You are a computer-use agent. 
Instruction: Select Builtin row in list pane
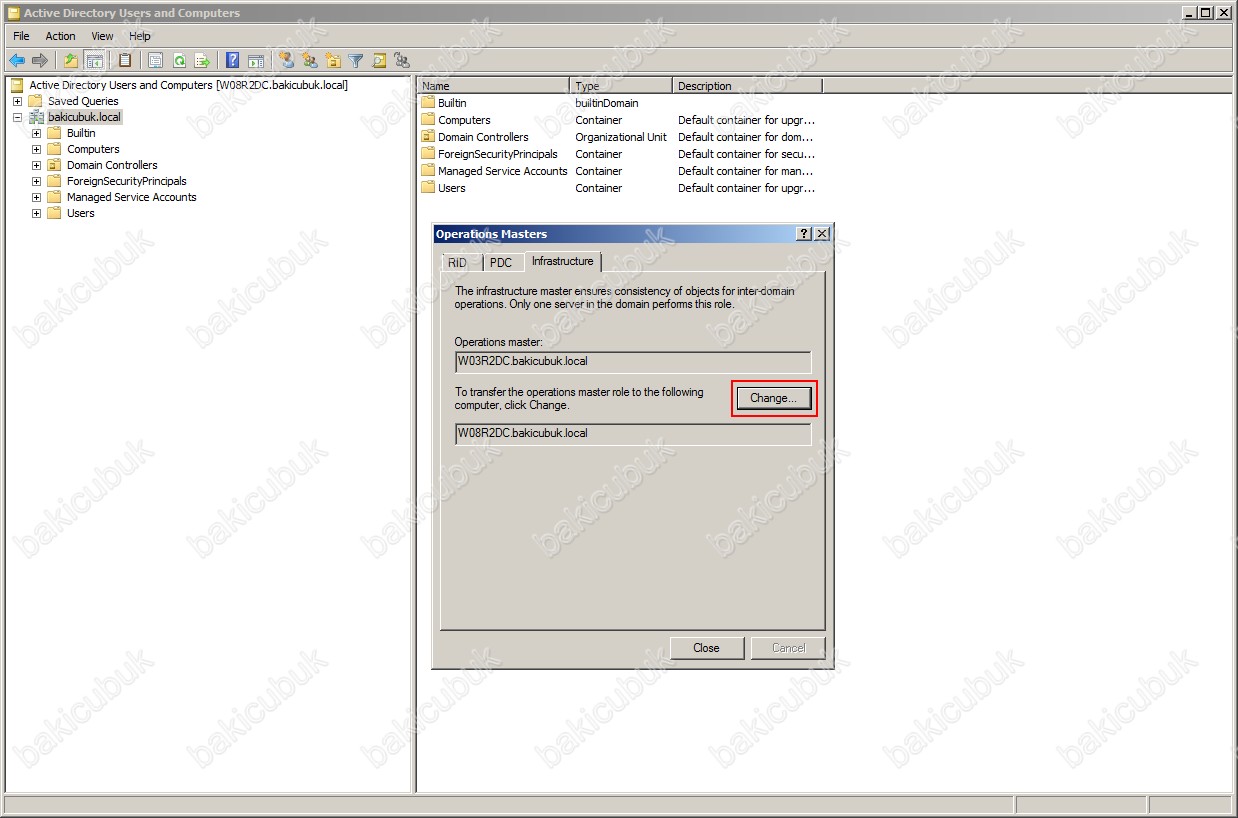(619, 103)
